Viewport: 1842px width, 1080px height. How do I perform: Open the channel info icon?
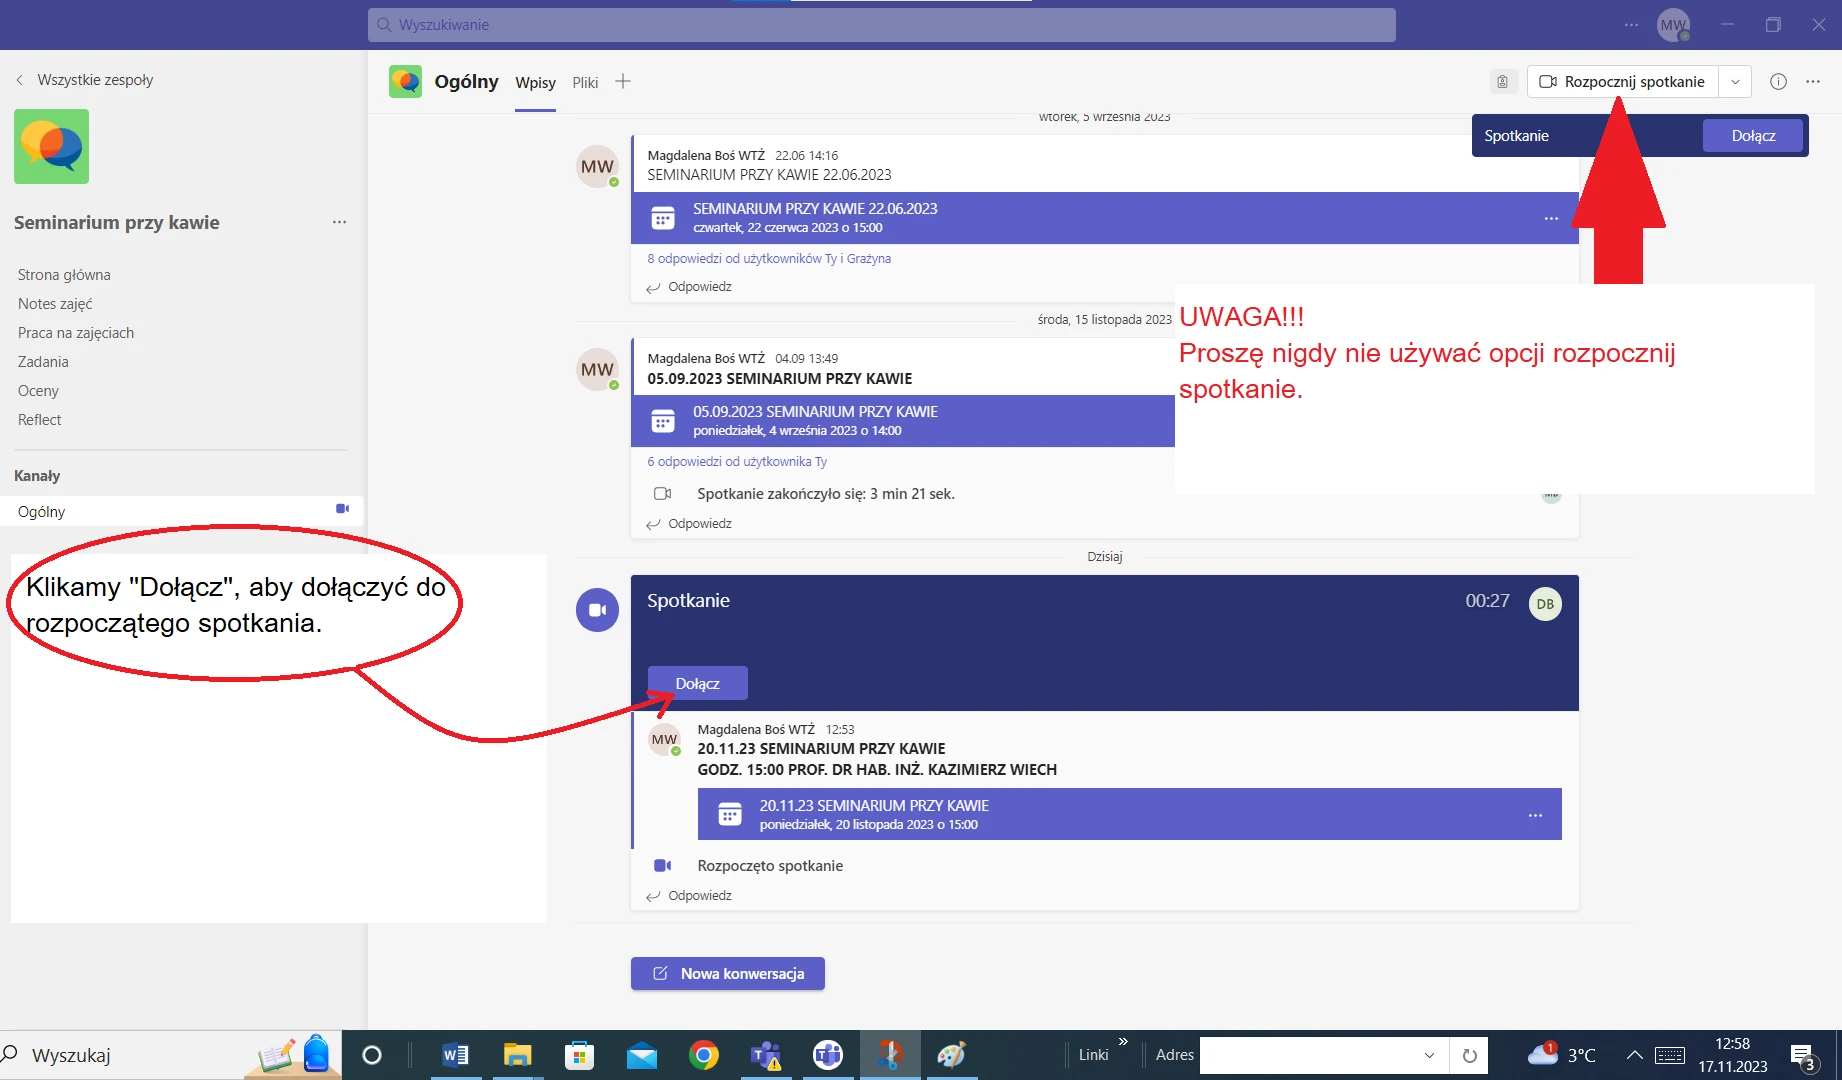point(1778,82)
